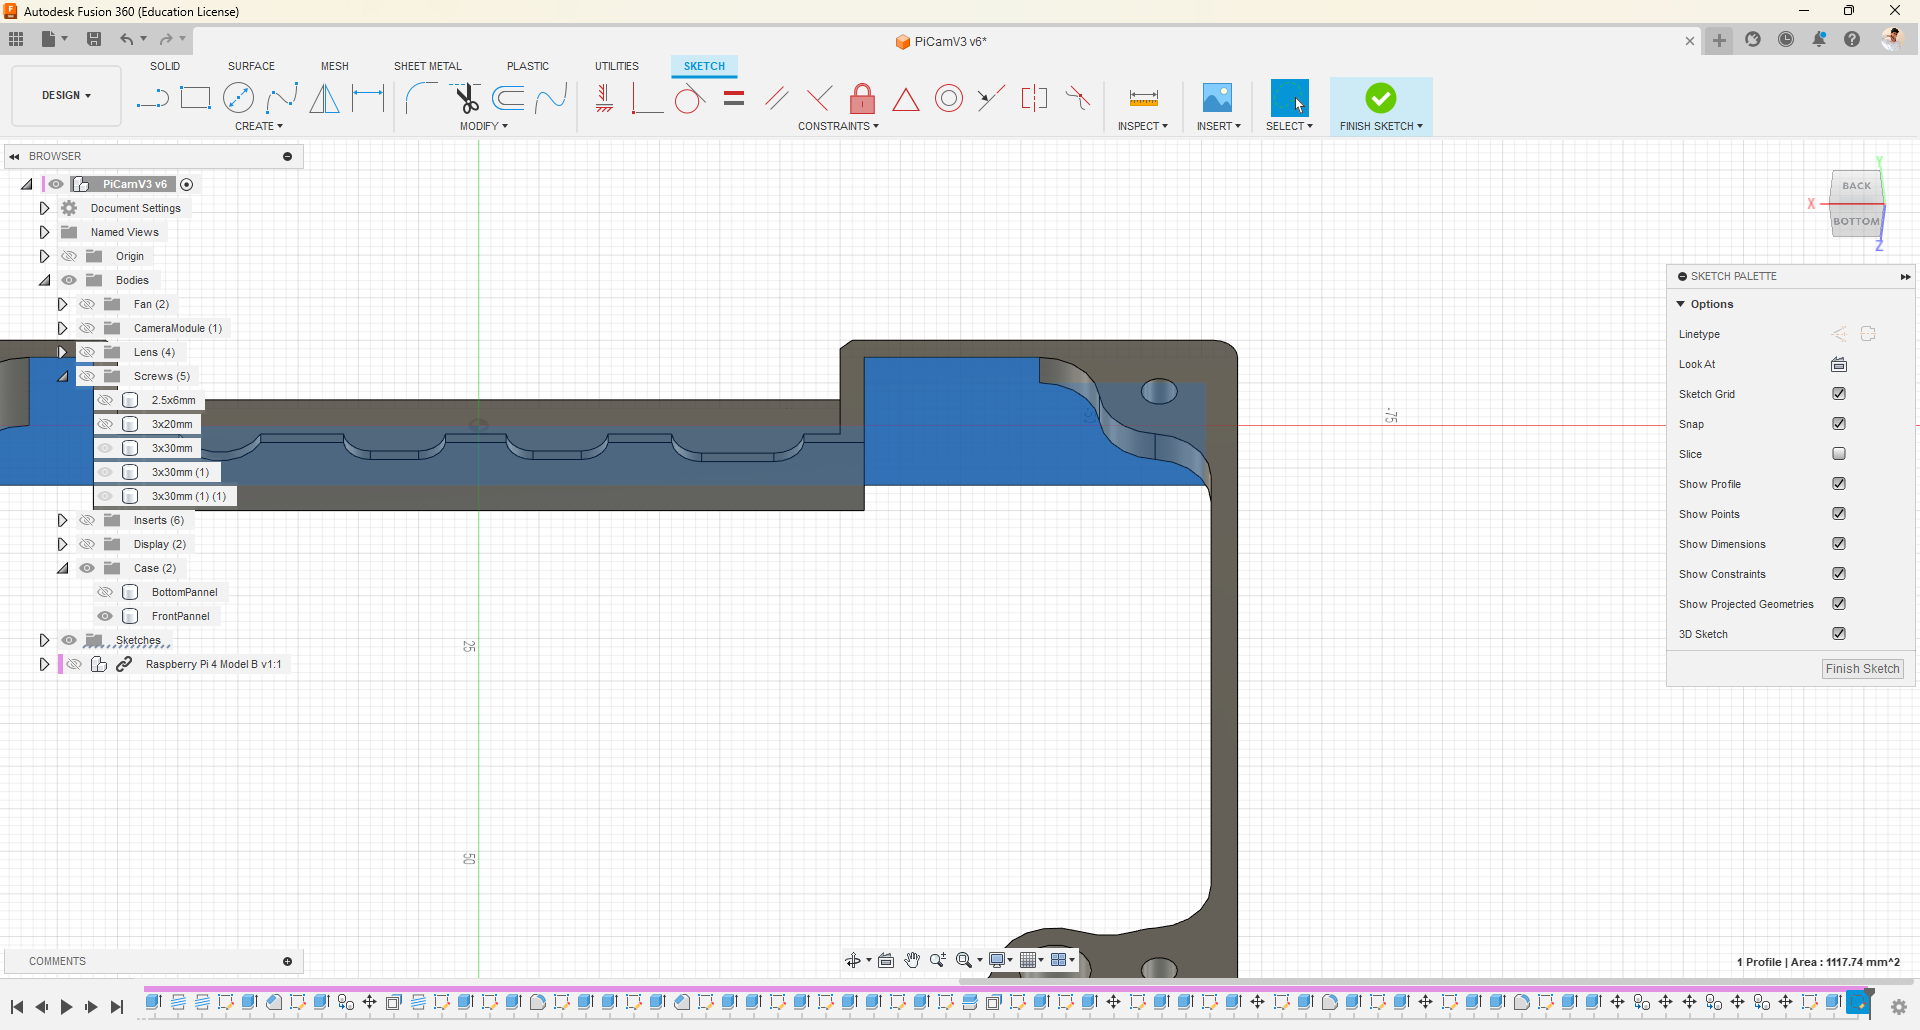Expand the Named Views folder
The width and height of the screenshot is (1920, 1030).
pyautogui.click(x=44, y=232)
